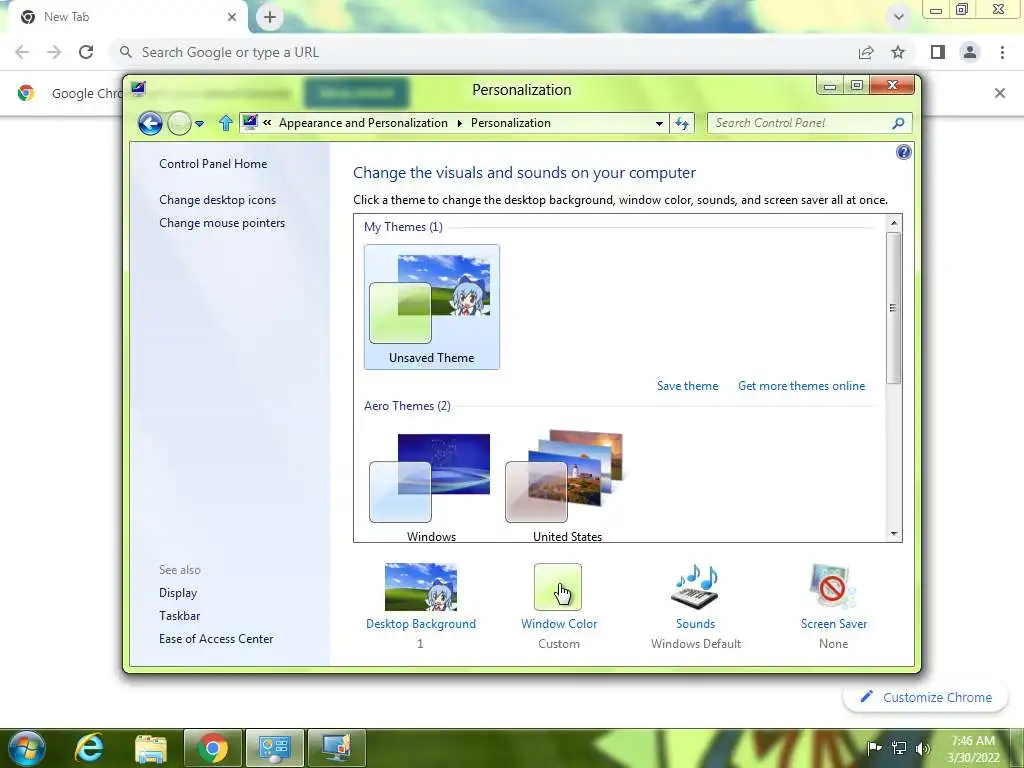1024x768 pixels.
Task: Click network icon in system tray
Action: pos(899,748)
